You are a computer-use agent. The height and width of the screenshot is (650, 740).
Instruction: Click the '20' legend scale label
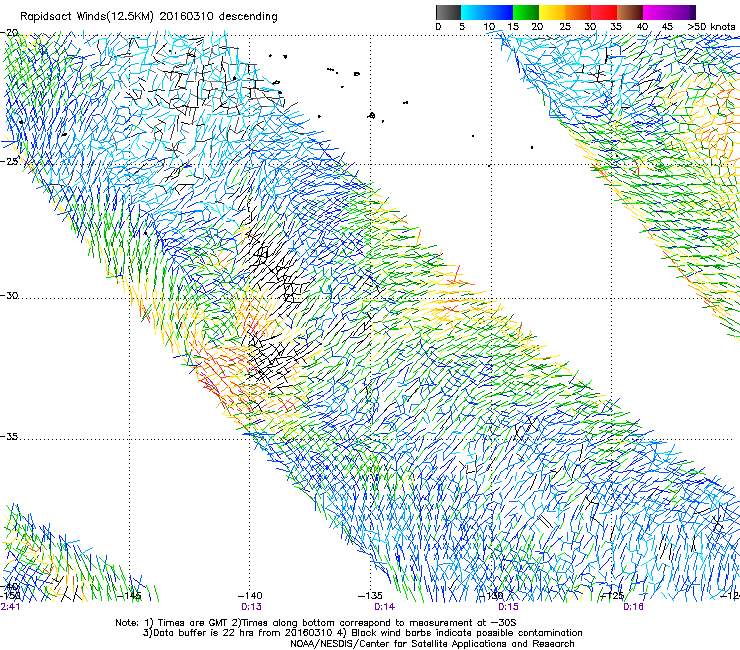[x=537, y=27]
